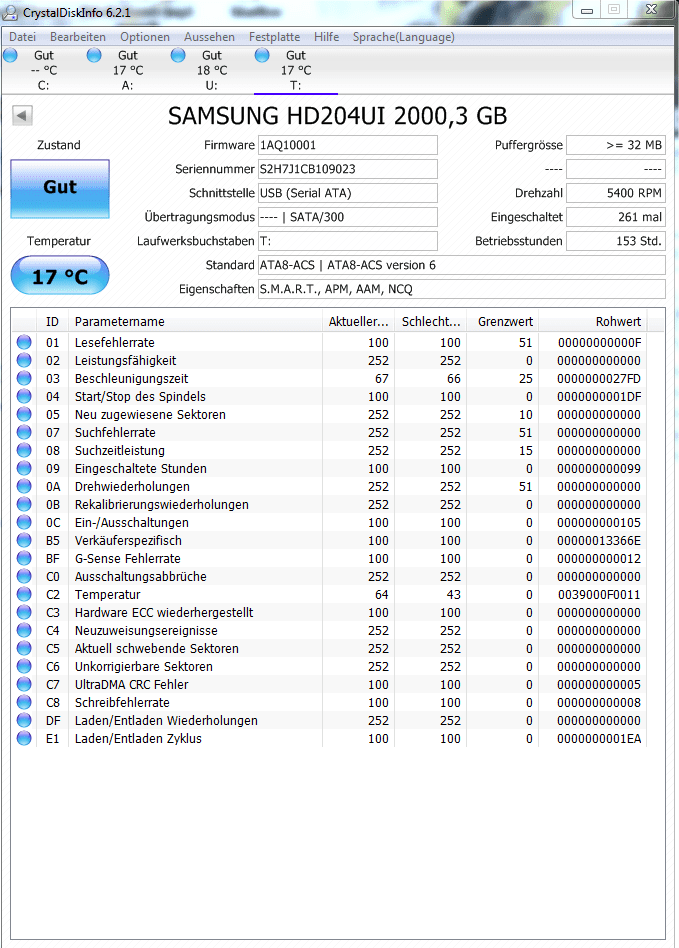Click the Parametername column header

[195, 322]
